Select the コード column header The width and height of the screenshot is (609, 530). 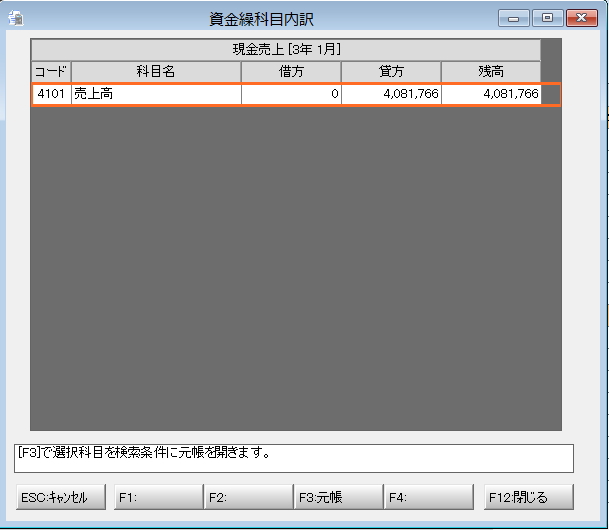pos(51,71)
